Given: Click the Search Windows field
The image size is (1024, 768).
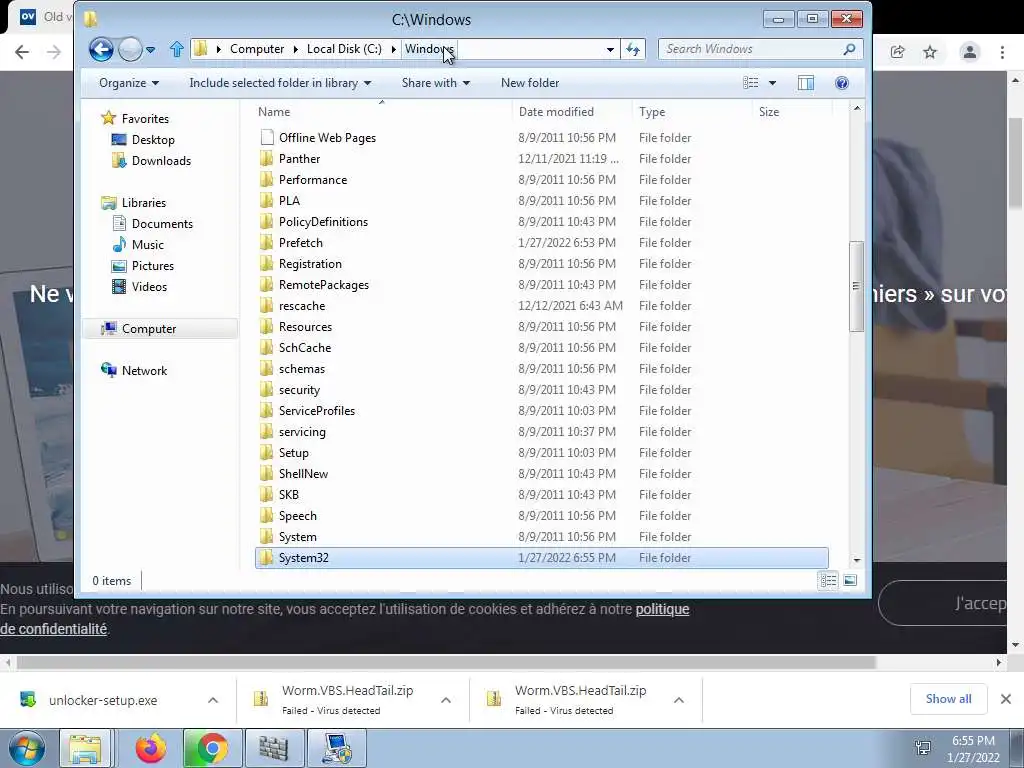Looking at the screenshot, I should pos(750,49).
